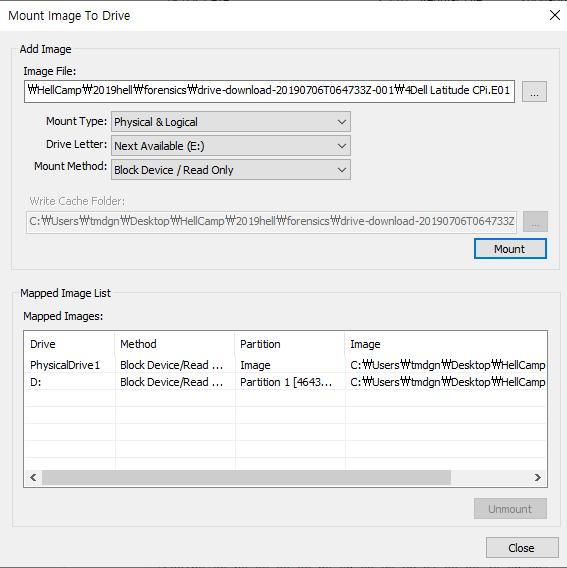Click the Image partition cell of PhysicalDrive1 row

tap(290, 365)
